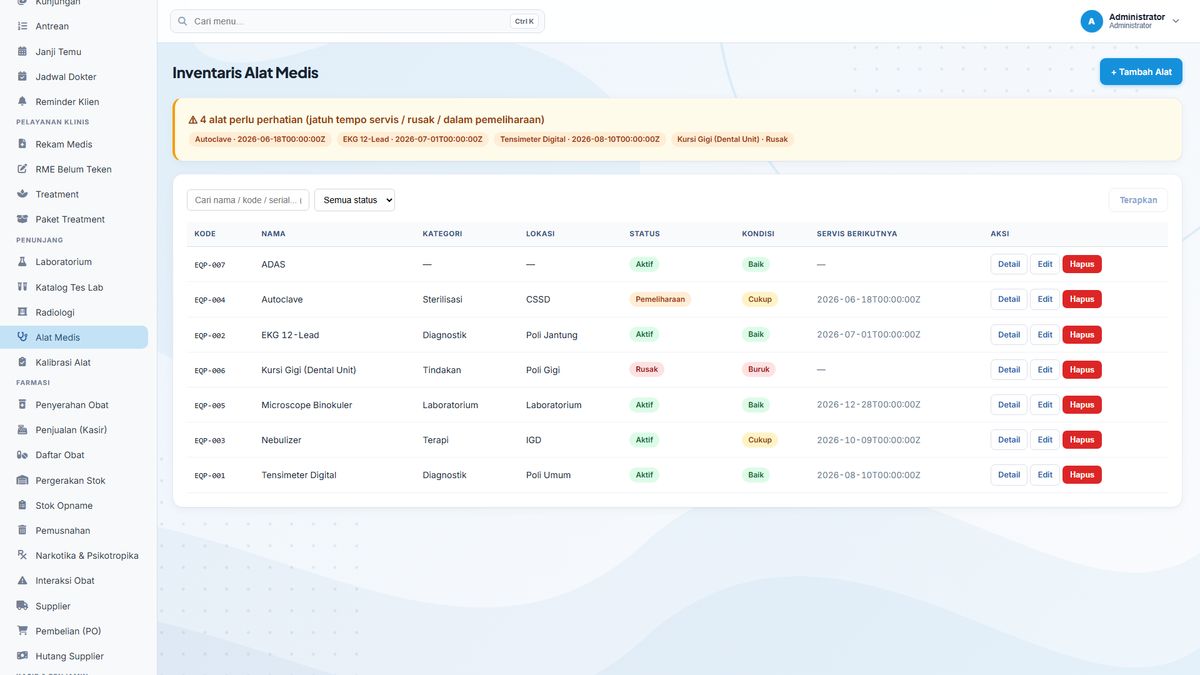Image resolution: width=1200 pixels, height=675 pixels.
Task: Go to Daftar Obat menu
Action: point(74,455)
